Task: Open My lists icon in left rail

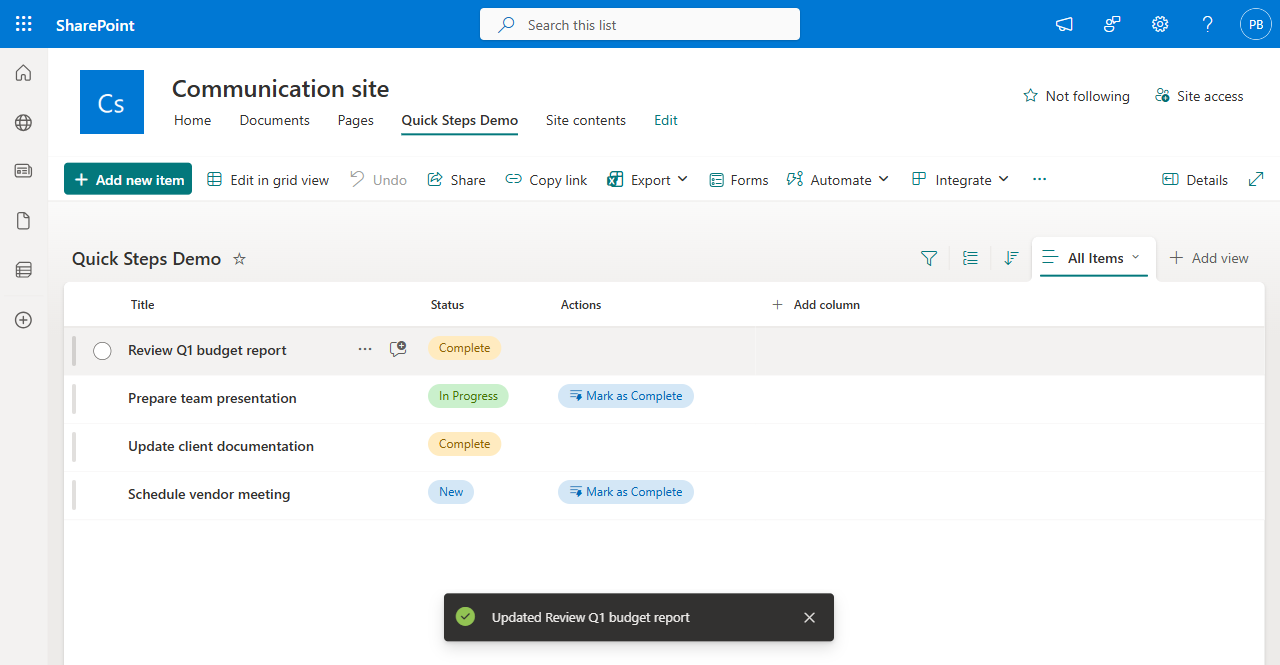Action: coord(23,270)
